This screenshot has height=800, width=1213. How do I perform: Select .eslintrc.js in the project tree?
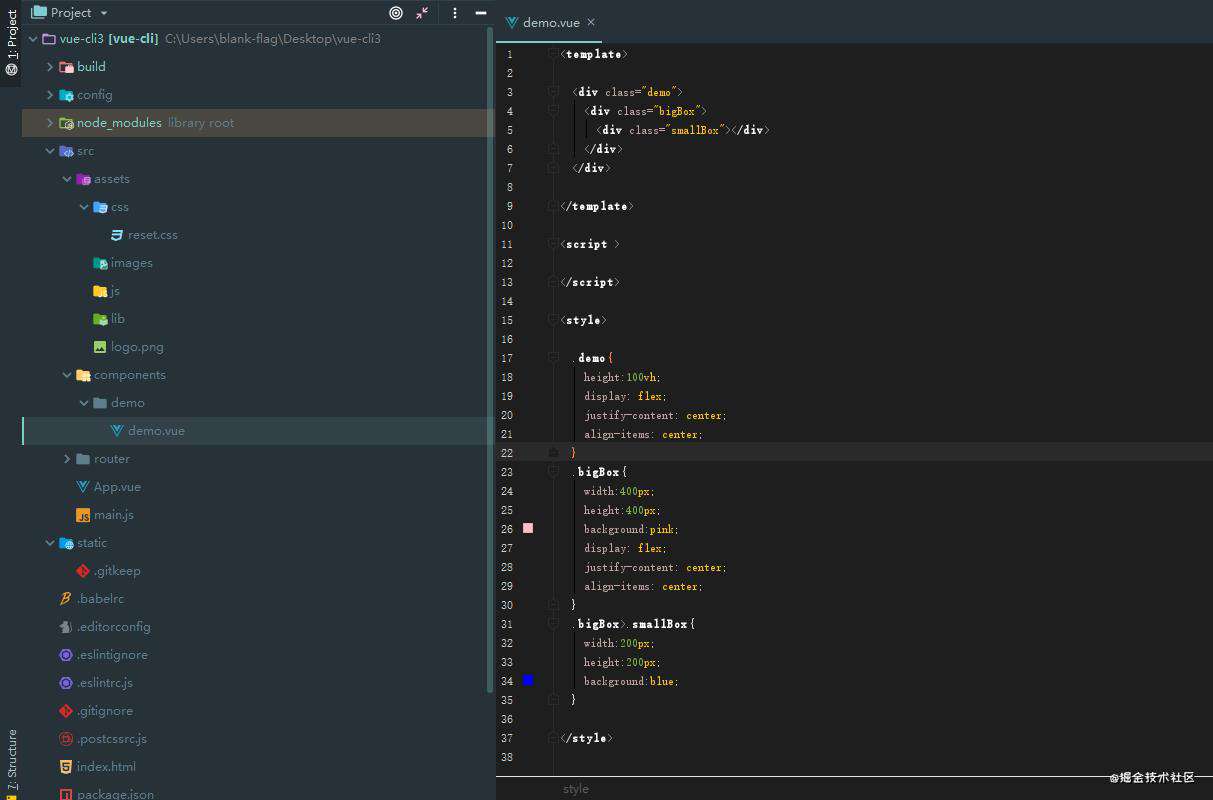(105, 683)
